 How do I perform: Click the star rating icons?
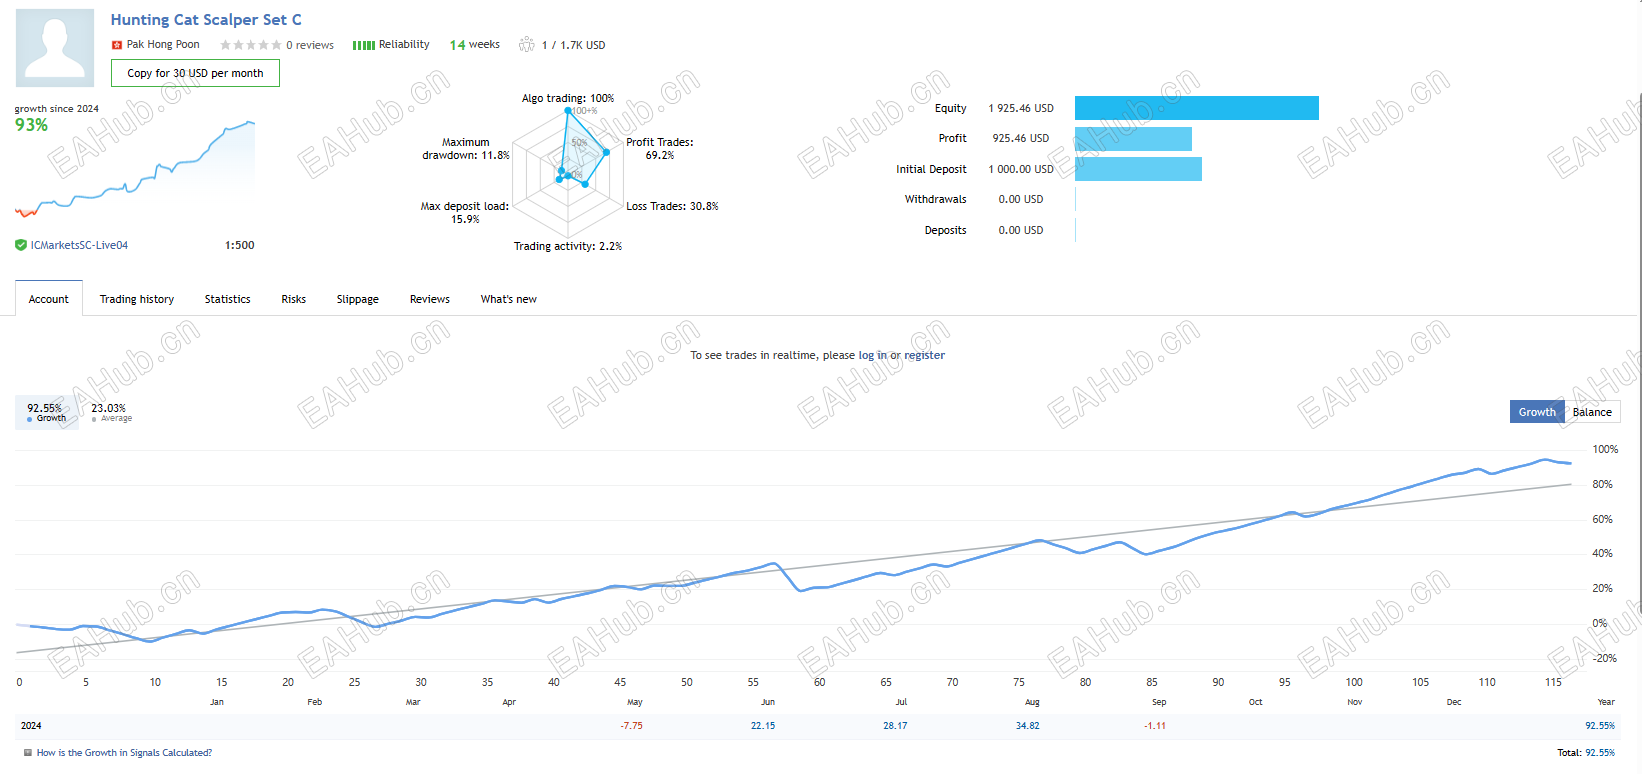251,45
